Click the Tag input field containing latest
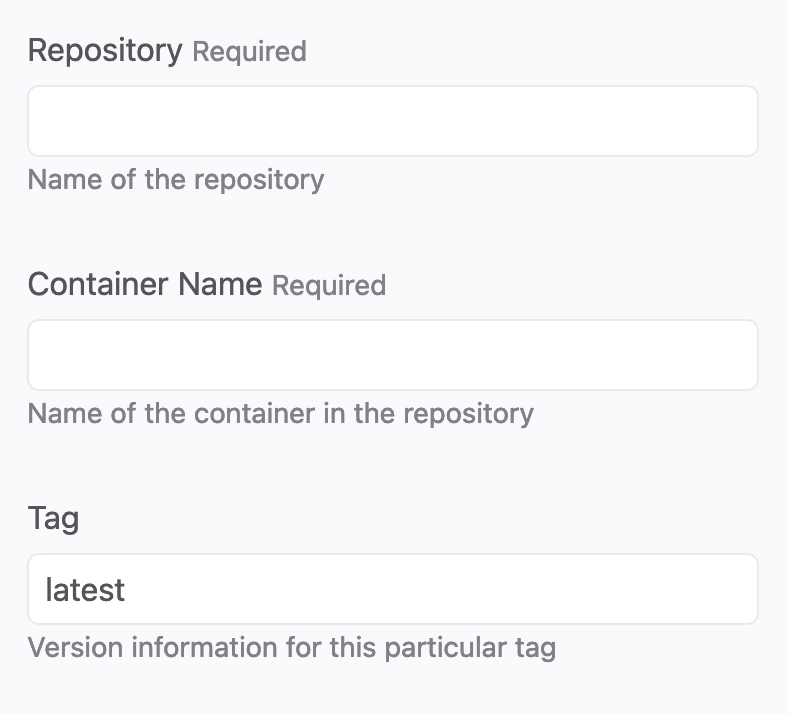 (x=392, y=589)
